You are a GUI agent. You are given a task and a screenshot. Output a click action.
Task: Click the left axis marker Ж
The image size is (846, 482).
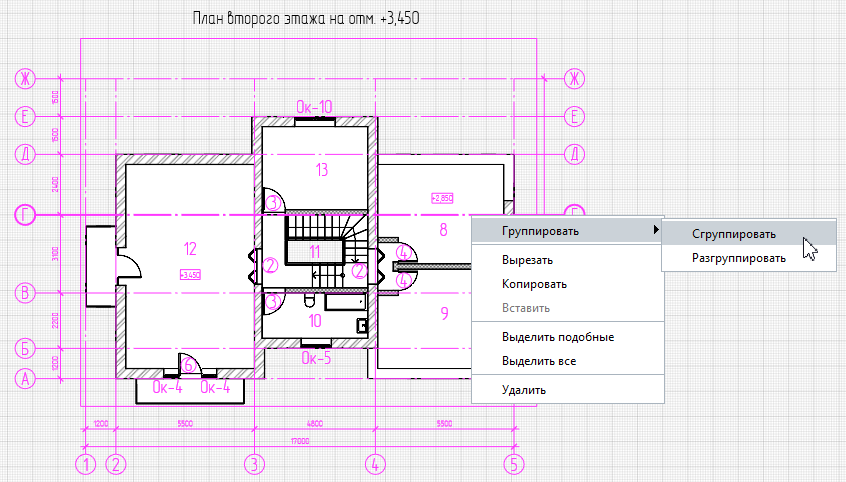point(23,78)
